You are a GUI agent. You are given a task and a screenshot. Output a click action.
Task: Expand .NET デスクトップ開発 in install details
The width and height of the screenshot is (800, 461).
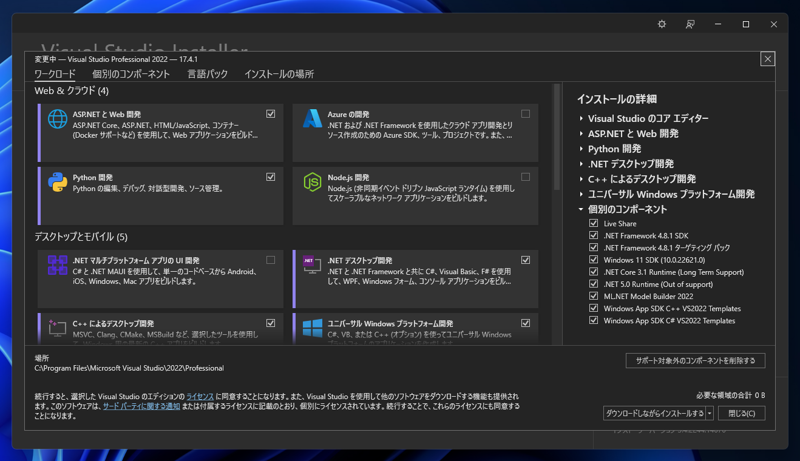[581, 164]
